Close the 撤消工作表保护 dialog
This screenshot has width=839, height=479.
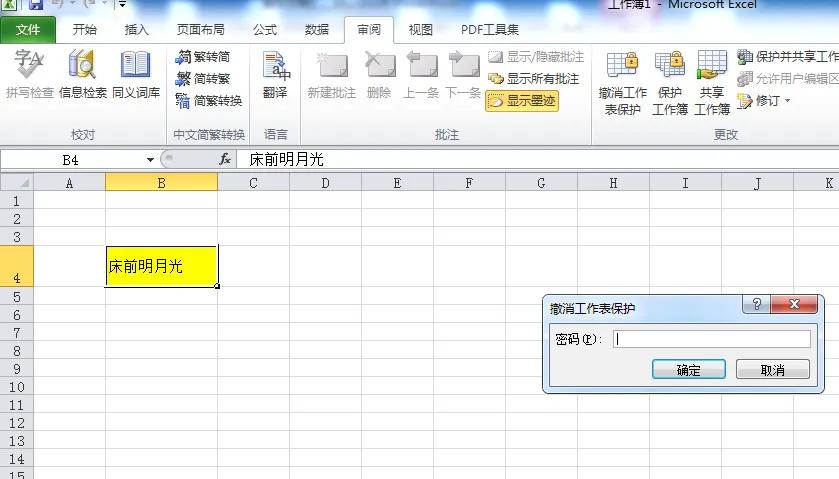coord(794,304)
